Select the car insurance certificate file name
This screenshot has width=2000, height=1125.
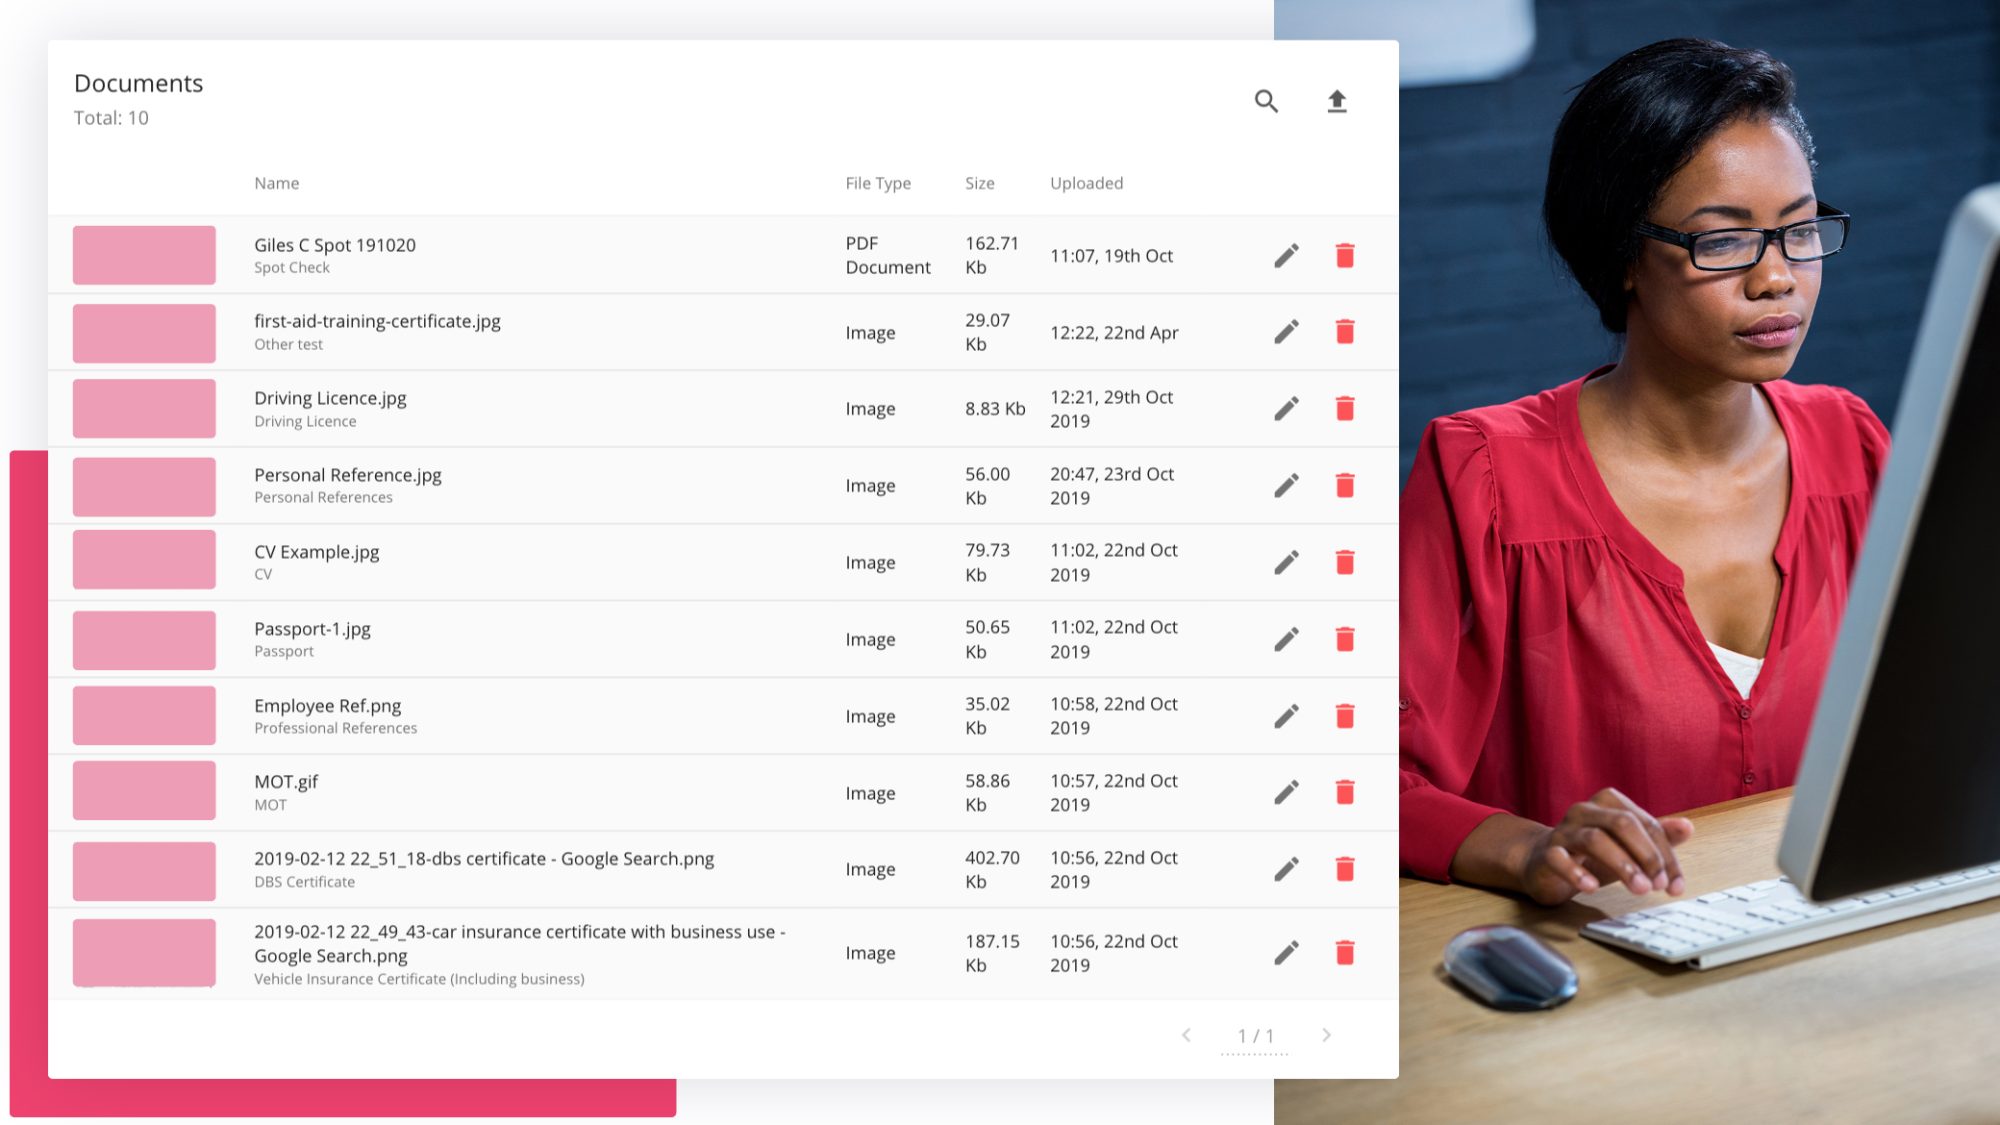click(520, 944)
